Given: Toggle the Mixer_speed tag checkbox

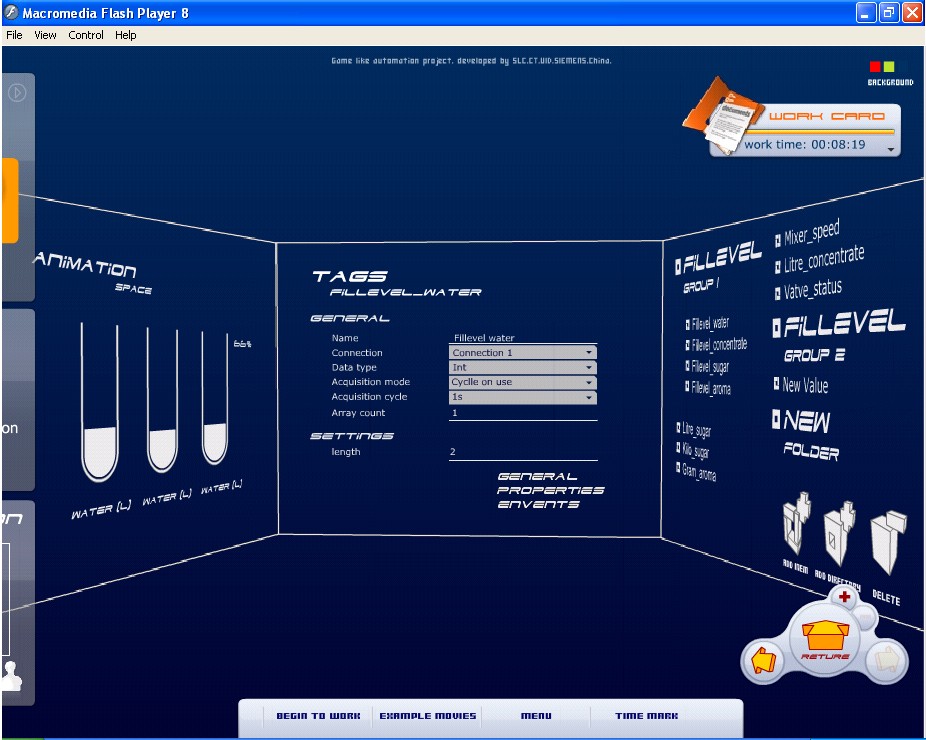Looking at the screenshot, I should click(x=778, y=241).
